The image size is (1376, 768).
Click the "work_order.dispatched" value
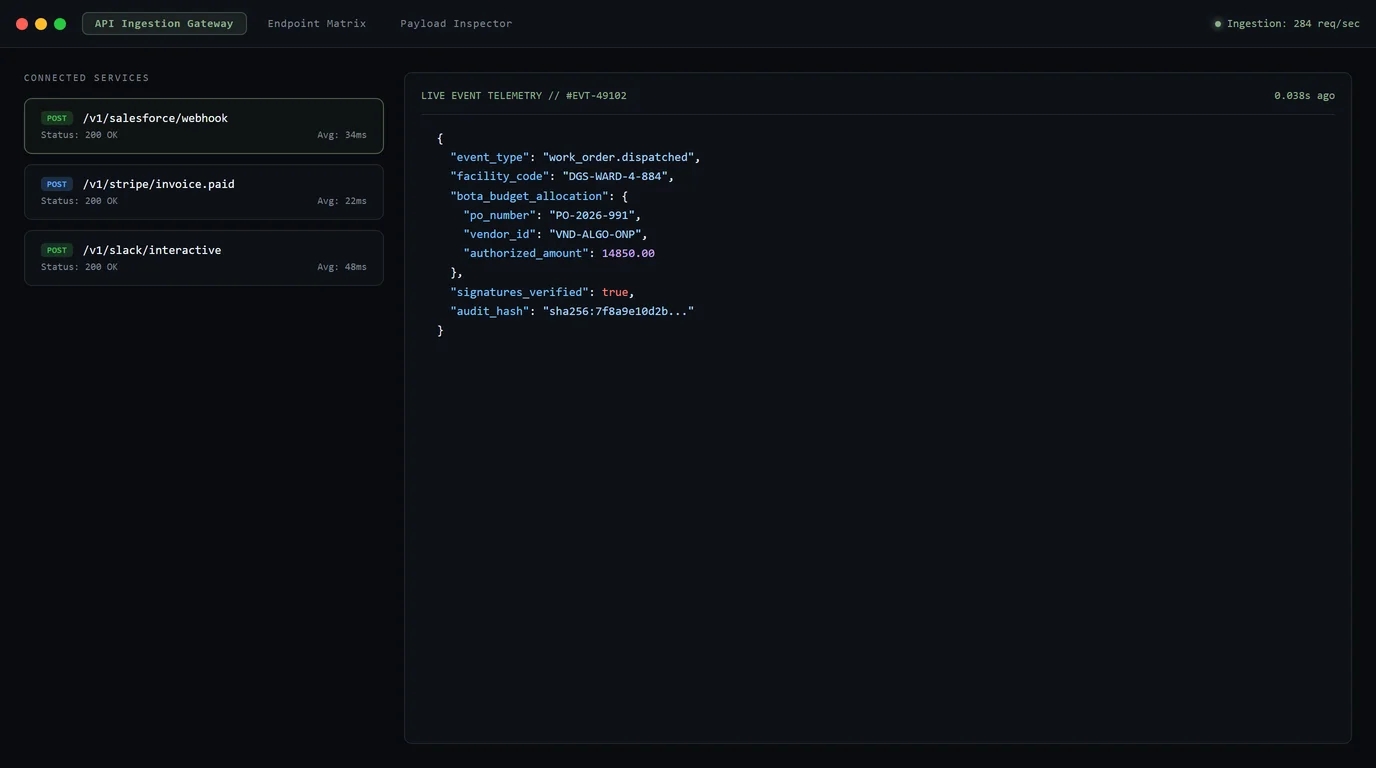618,157
